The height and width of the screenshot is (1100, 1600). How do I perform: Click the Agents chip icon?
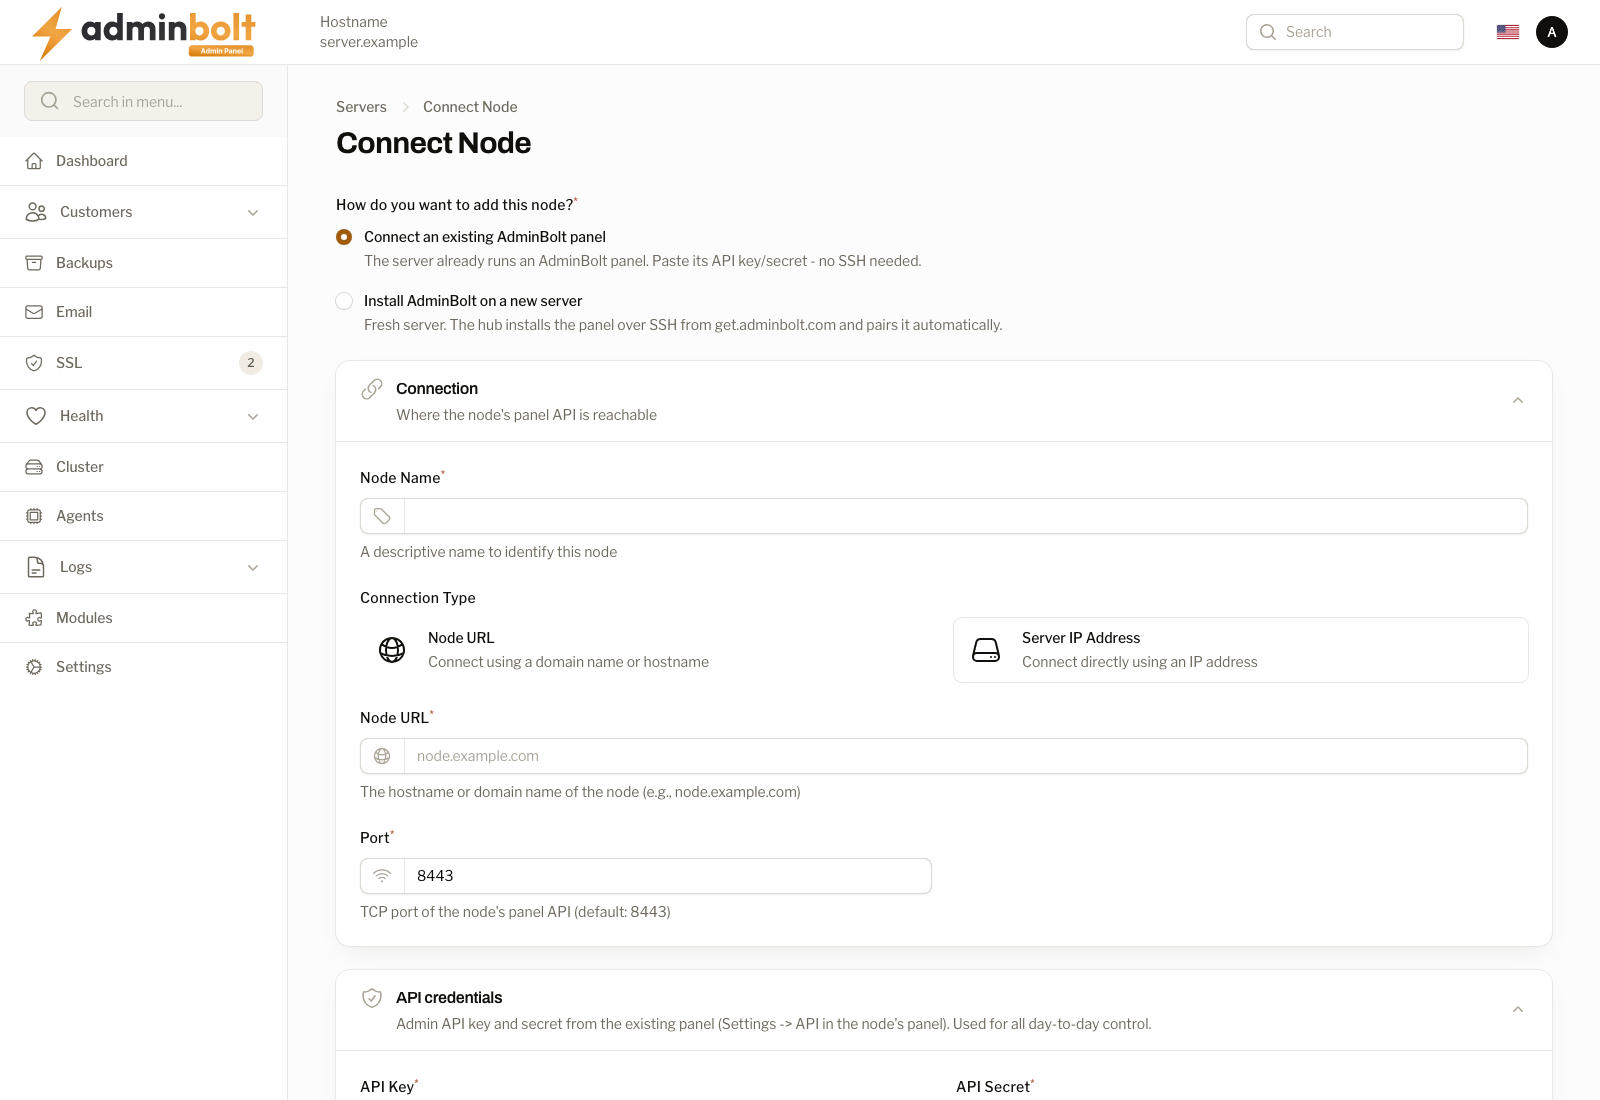(x=34, y=516)
